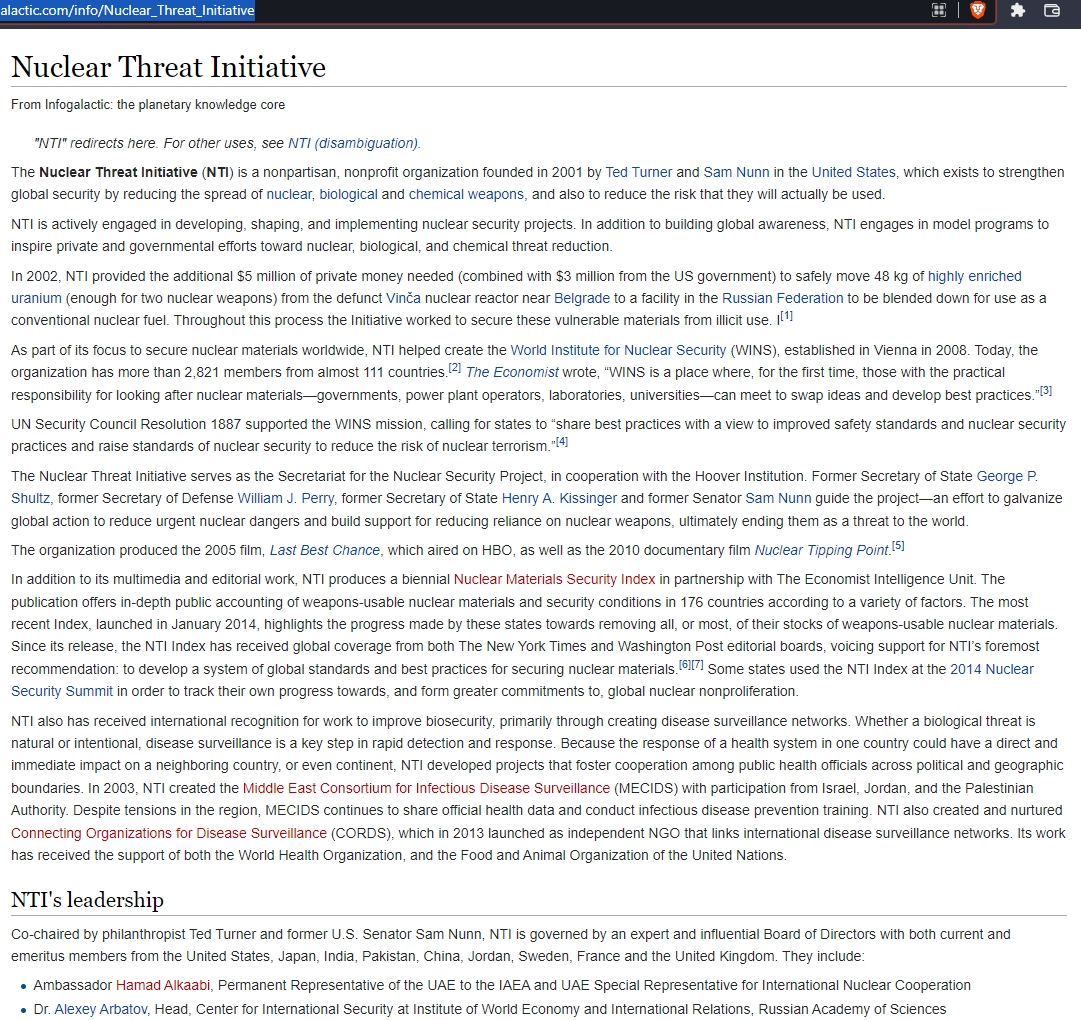Visit the United States link

coord(853,172)
